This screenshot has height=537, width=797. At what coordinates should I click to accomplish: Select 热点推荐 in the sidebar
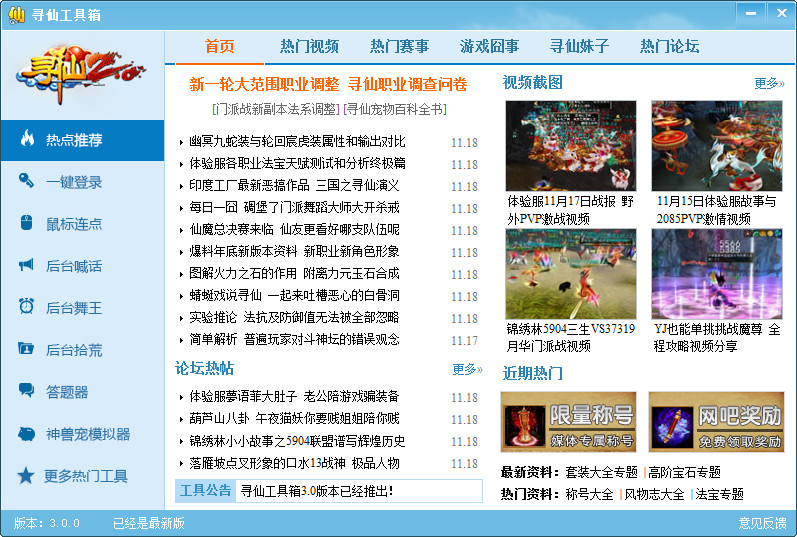82,140
